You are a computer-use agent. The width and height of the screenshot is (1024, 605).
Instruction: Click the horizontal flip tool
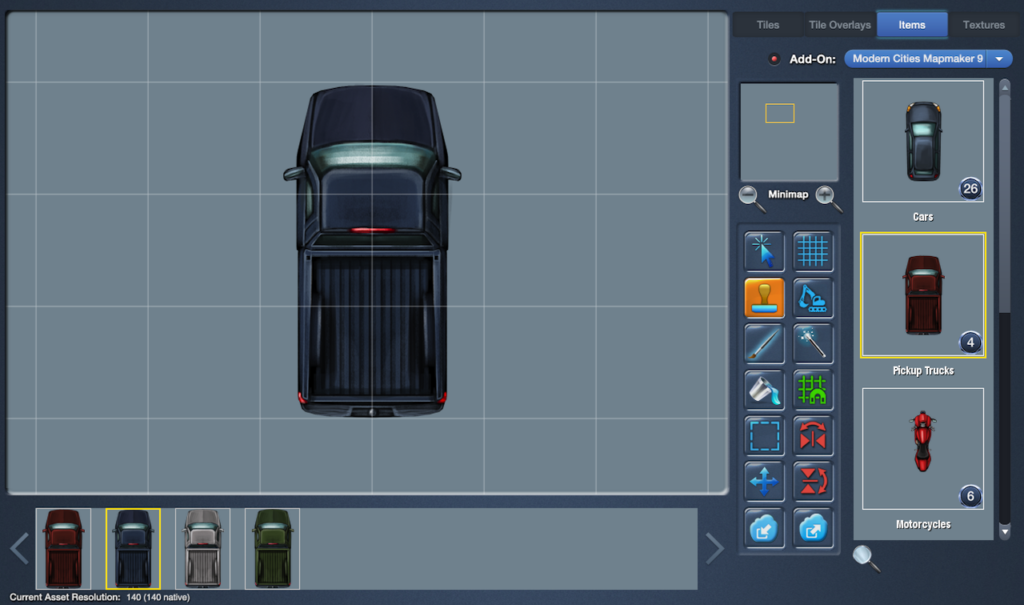pyautogui.click(x=813, y=436)
